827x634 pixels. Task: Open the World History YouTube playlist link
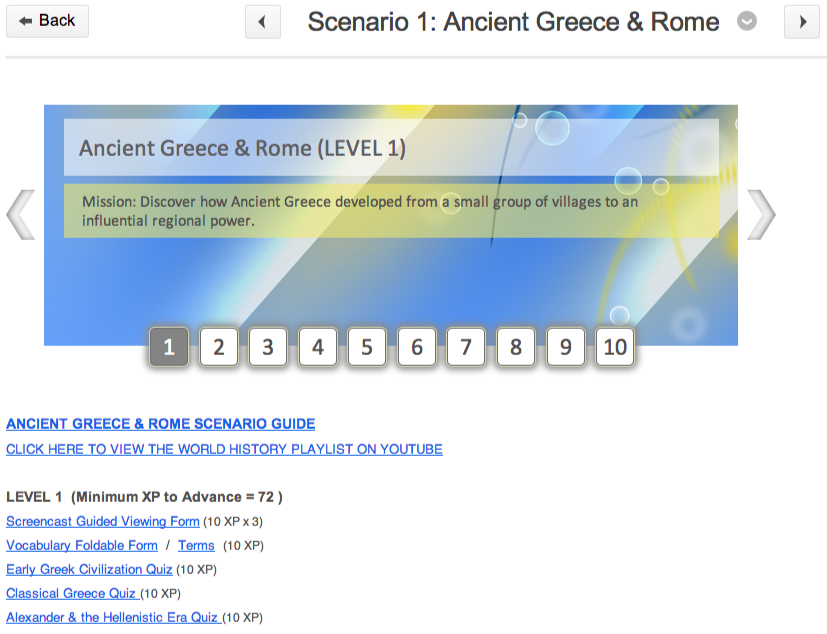224,449
